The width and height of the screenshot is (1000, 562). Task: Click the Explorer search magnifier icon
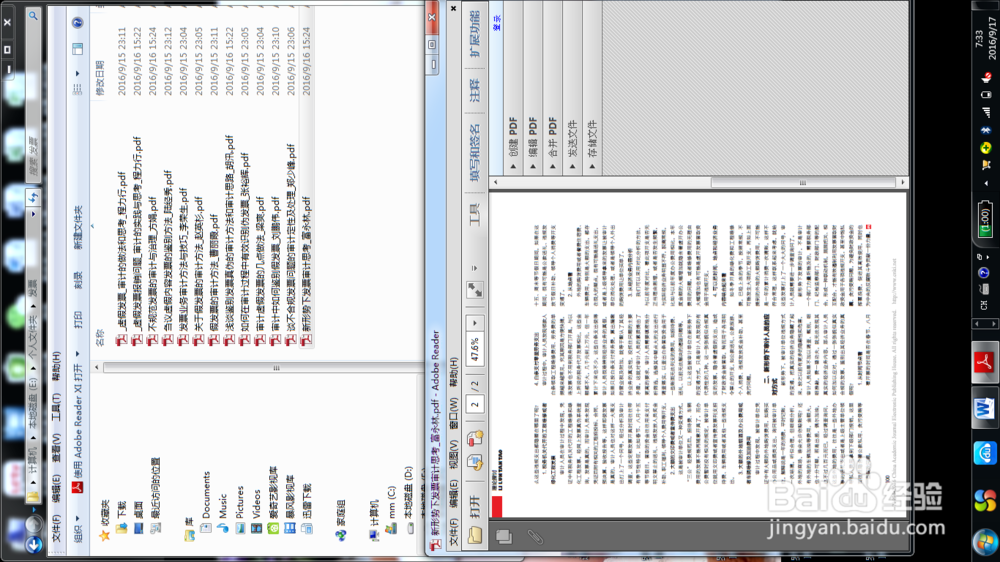pyautogui.click(x=33, y=15)
